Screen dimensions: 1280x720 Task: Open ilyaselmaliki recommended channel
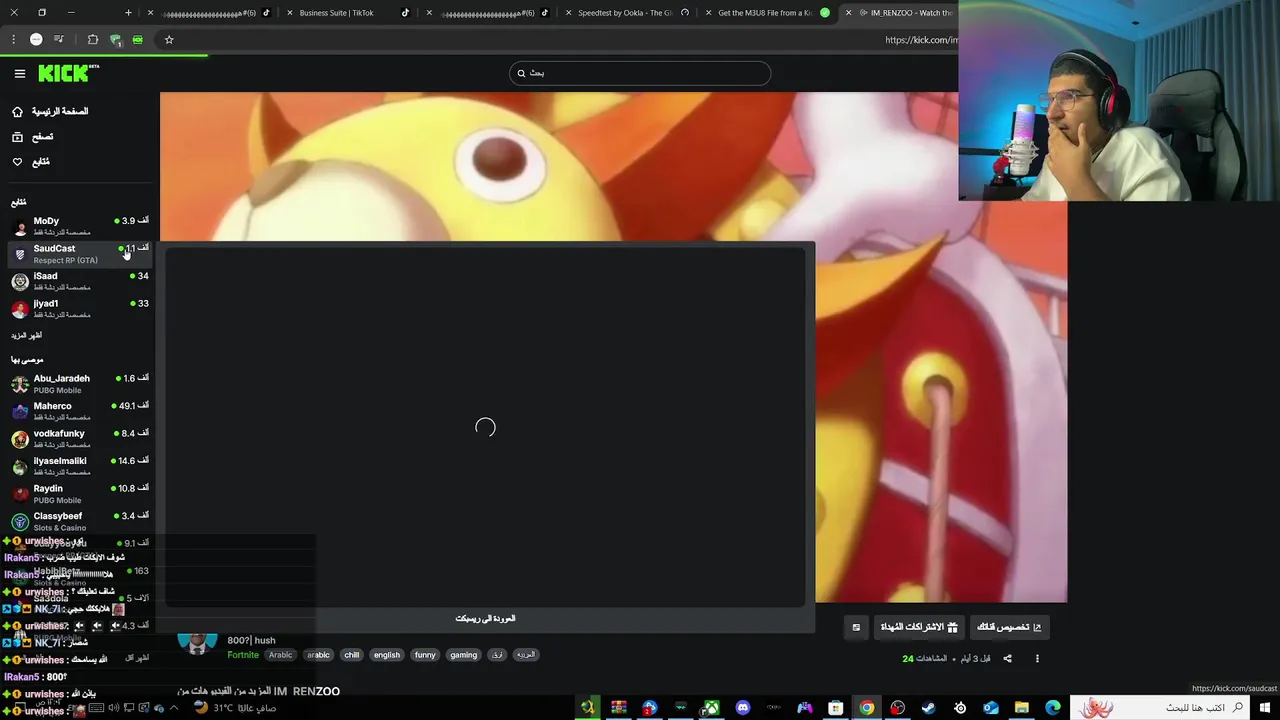pos(80,466)
